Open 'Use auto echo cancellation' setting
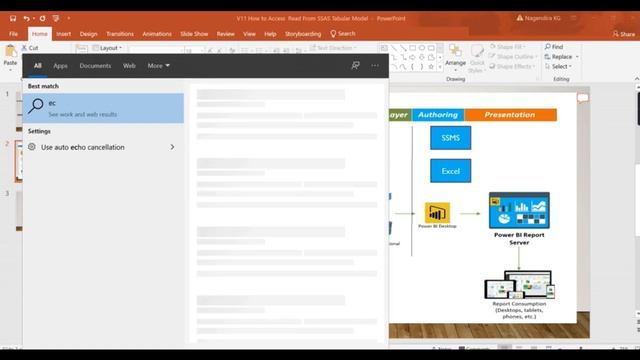 pos(103,147)
